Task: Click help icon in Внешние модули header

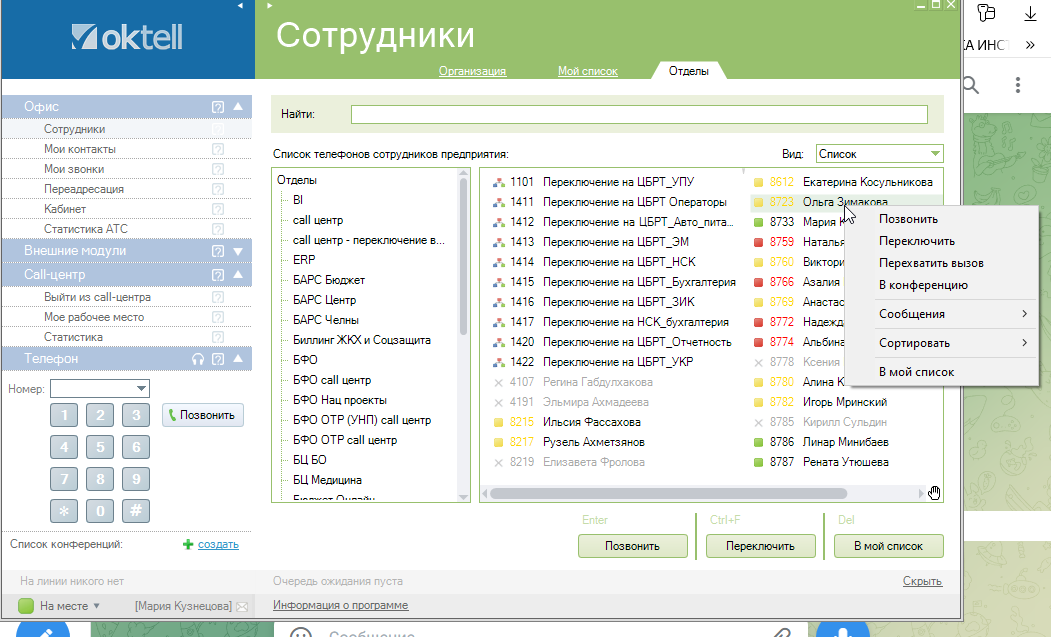Action: 218,251
